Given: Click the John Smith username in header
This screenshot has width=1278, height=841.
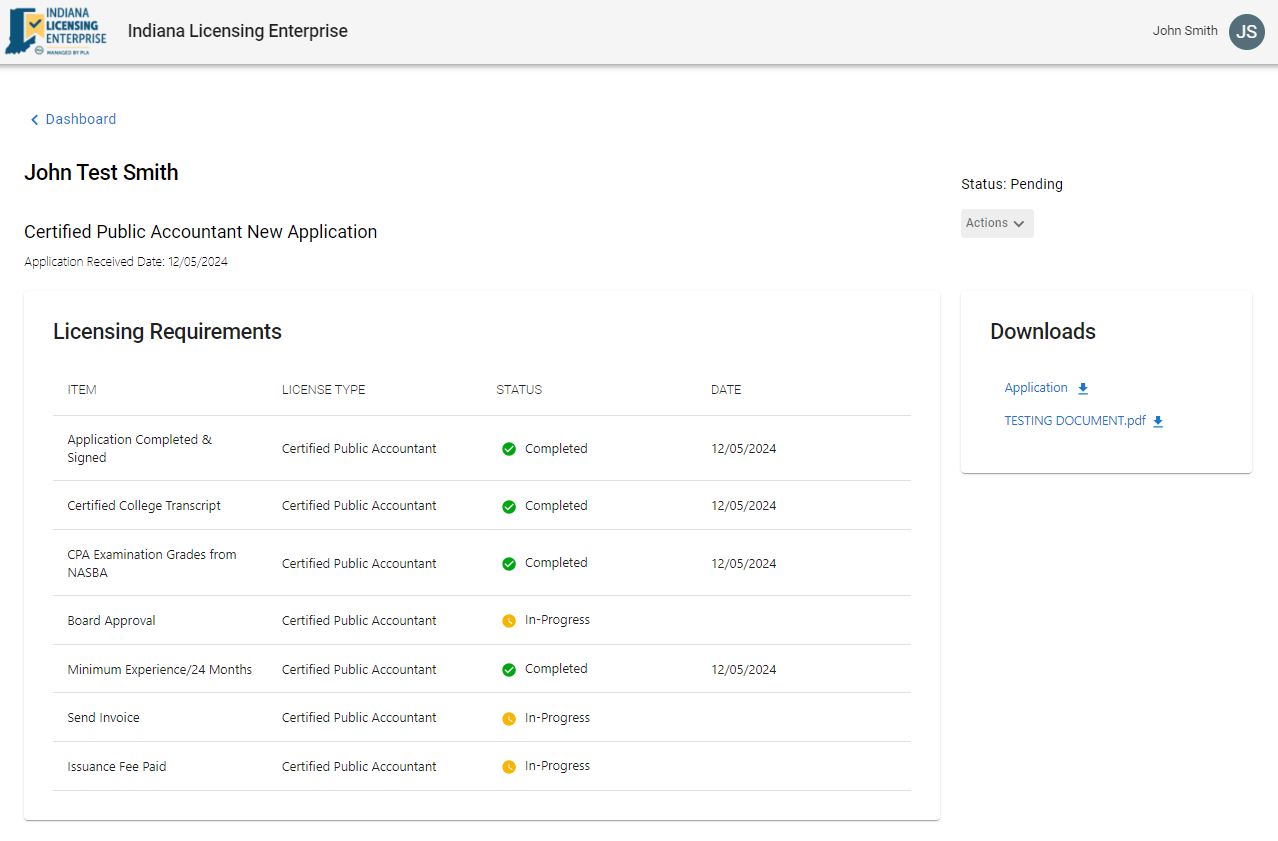Looking at the screenshot, I should (x=1184, y=31).
